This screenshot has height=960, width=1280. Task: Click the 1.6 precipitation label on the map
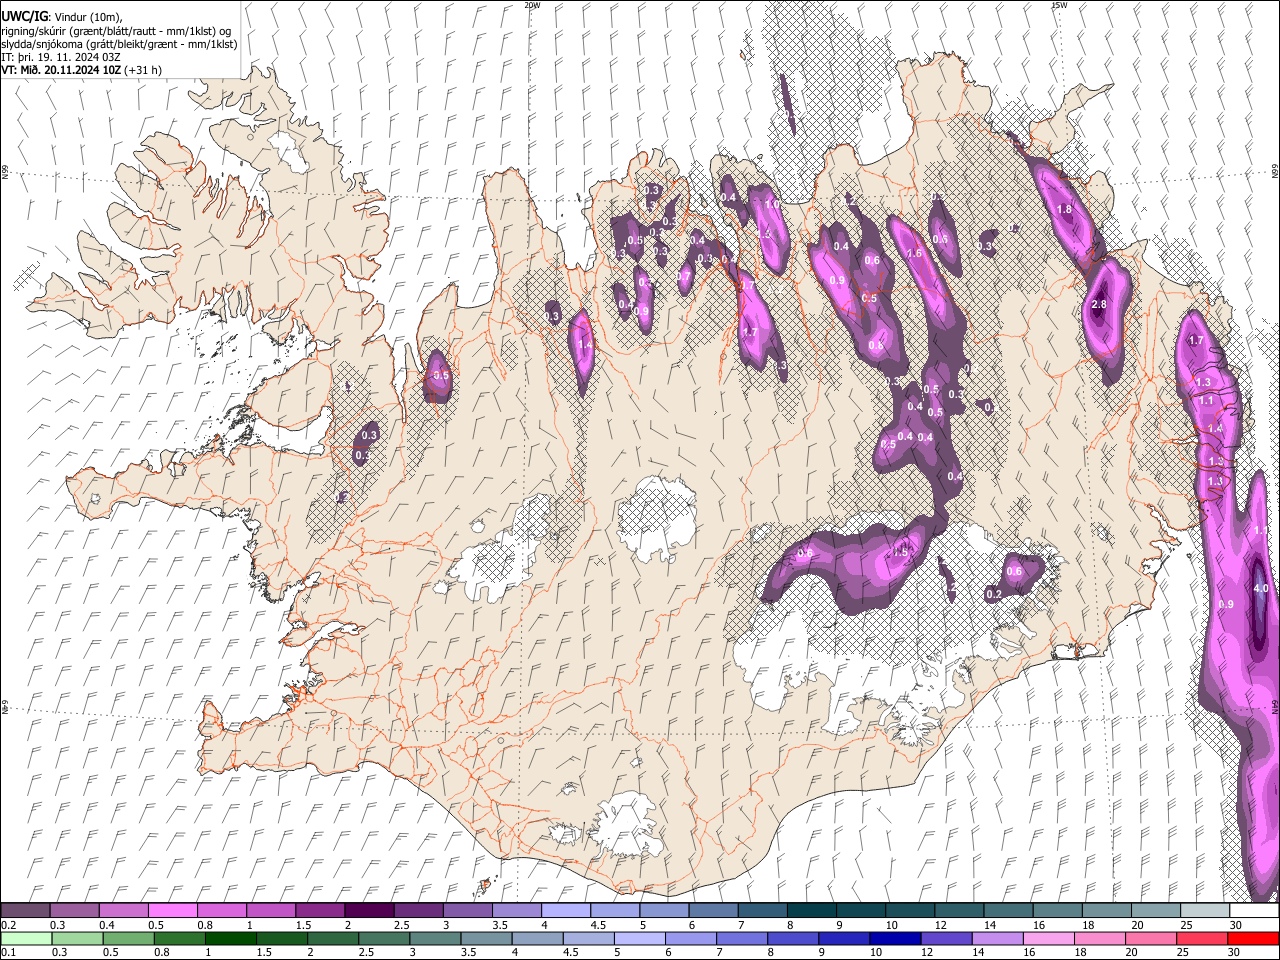913,254
